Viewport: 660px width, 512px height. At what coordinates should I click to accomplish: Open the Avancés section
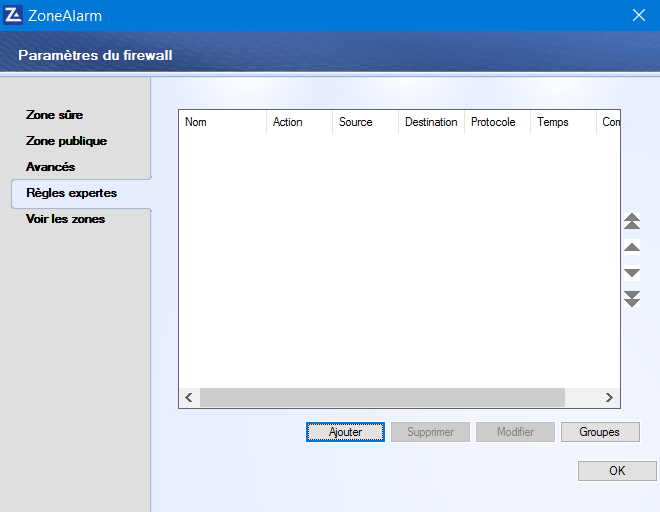[50, 167]
